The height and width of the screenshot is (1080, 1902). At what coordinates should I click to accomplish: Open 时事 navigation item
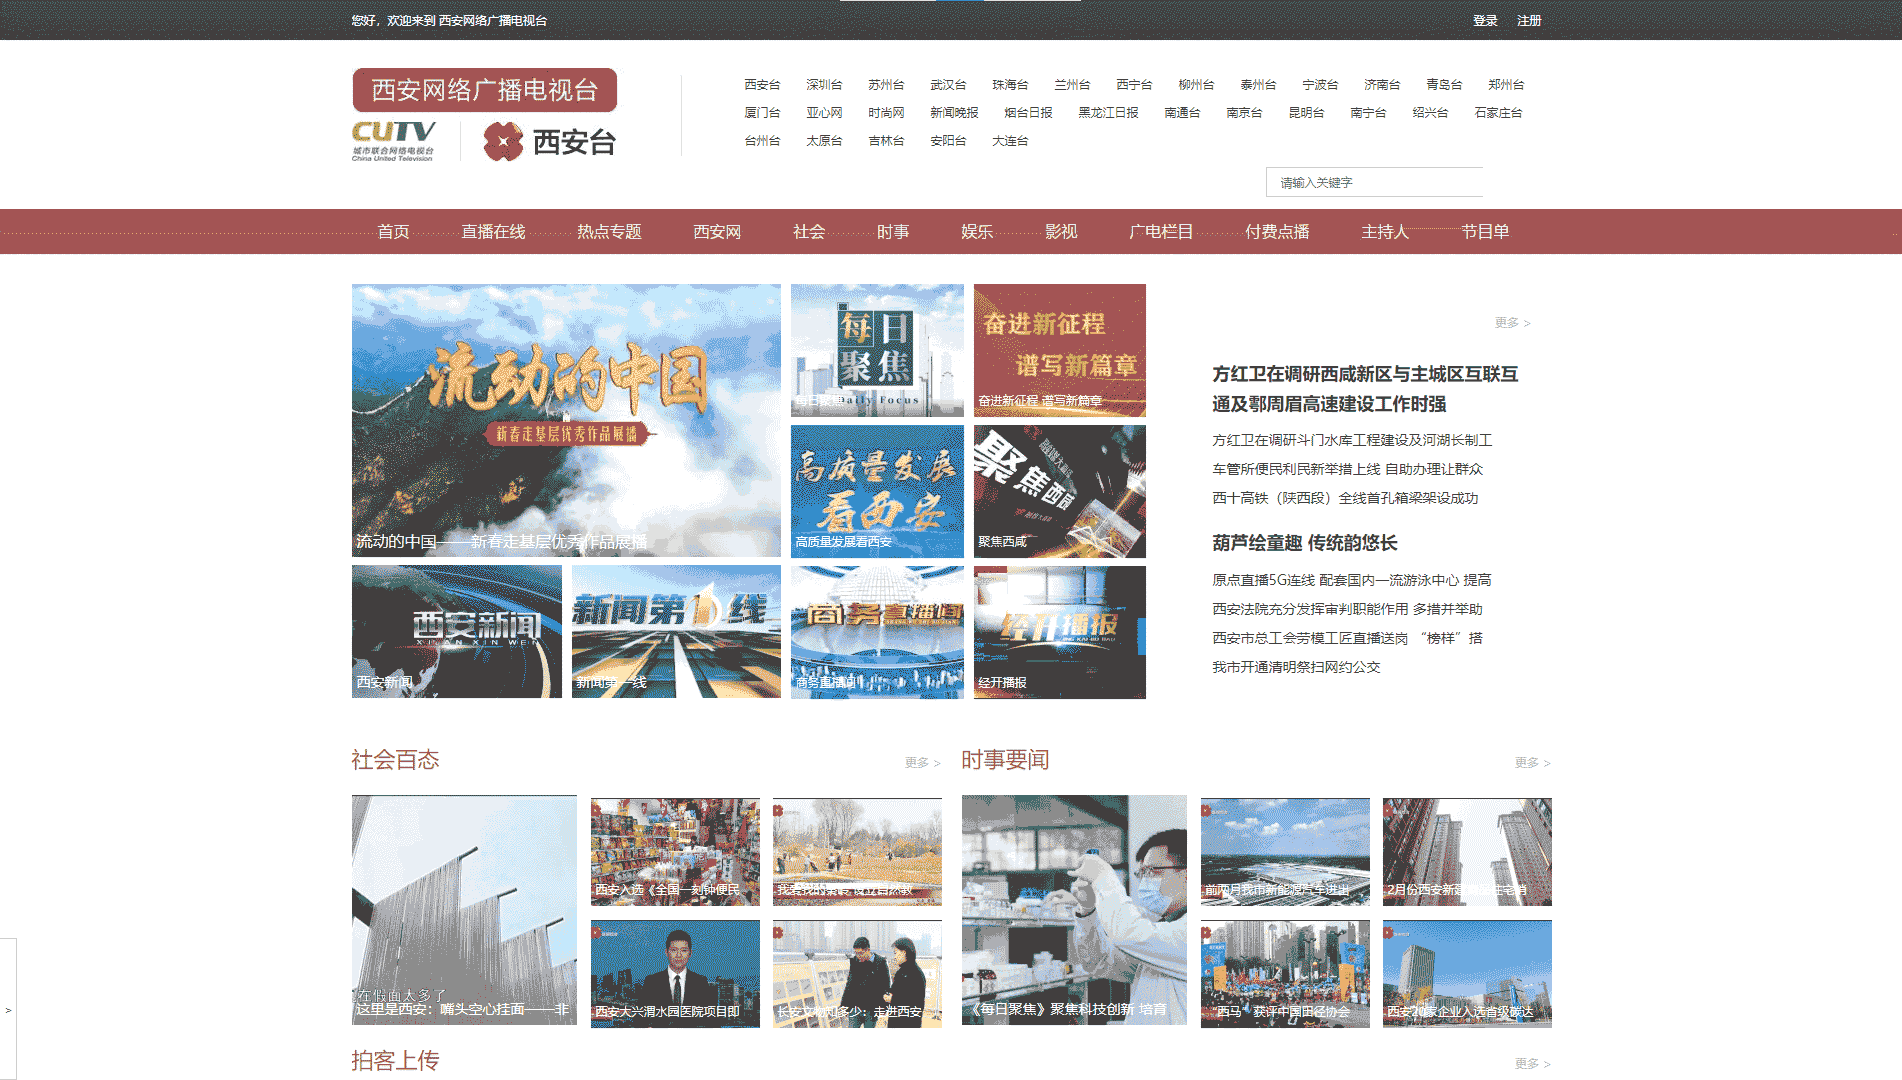click(893, 232)
